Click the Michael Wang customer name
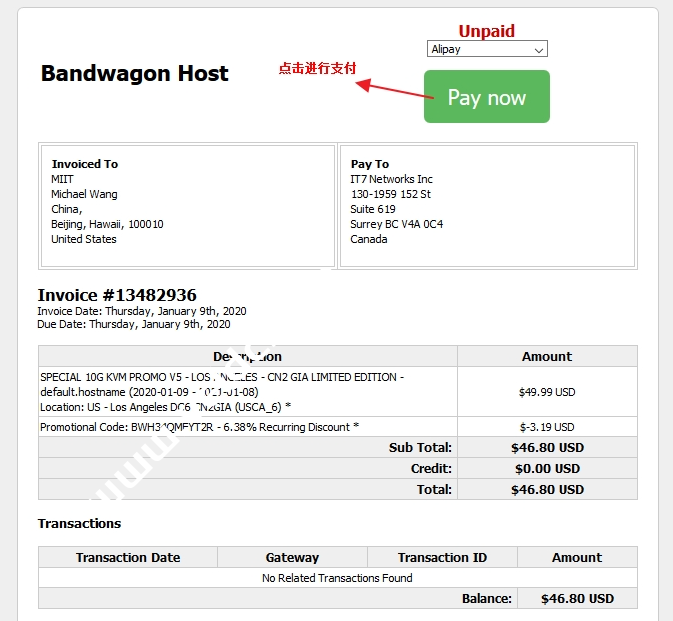Viewport: 673px width, 621px height. pos(84,194)
